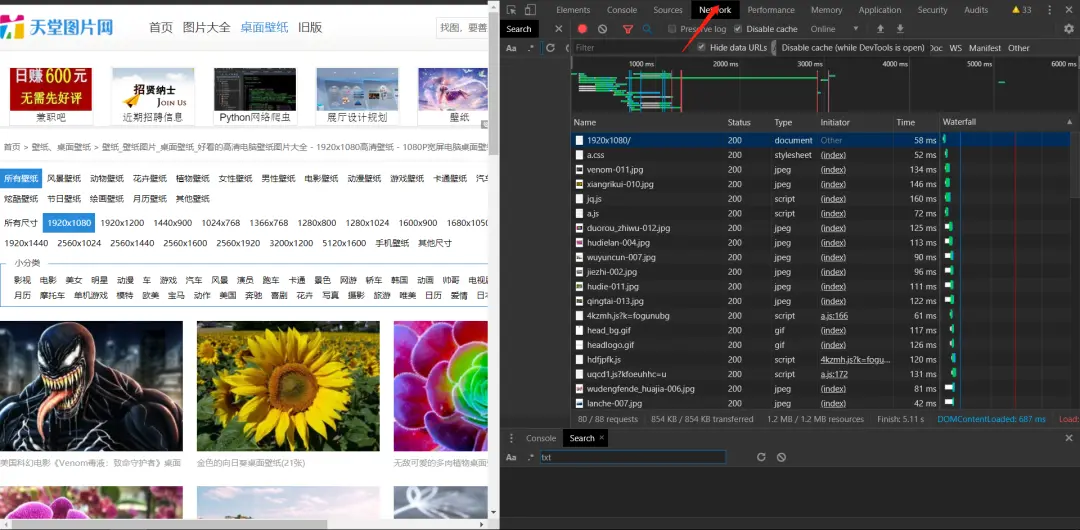This screenshot has height=530, width=1080.
Task: Open network search with magnifier icon
Action: [x=647, y=29]
